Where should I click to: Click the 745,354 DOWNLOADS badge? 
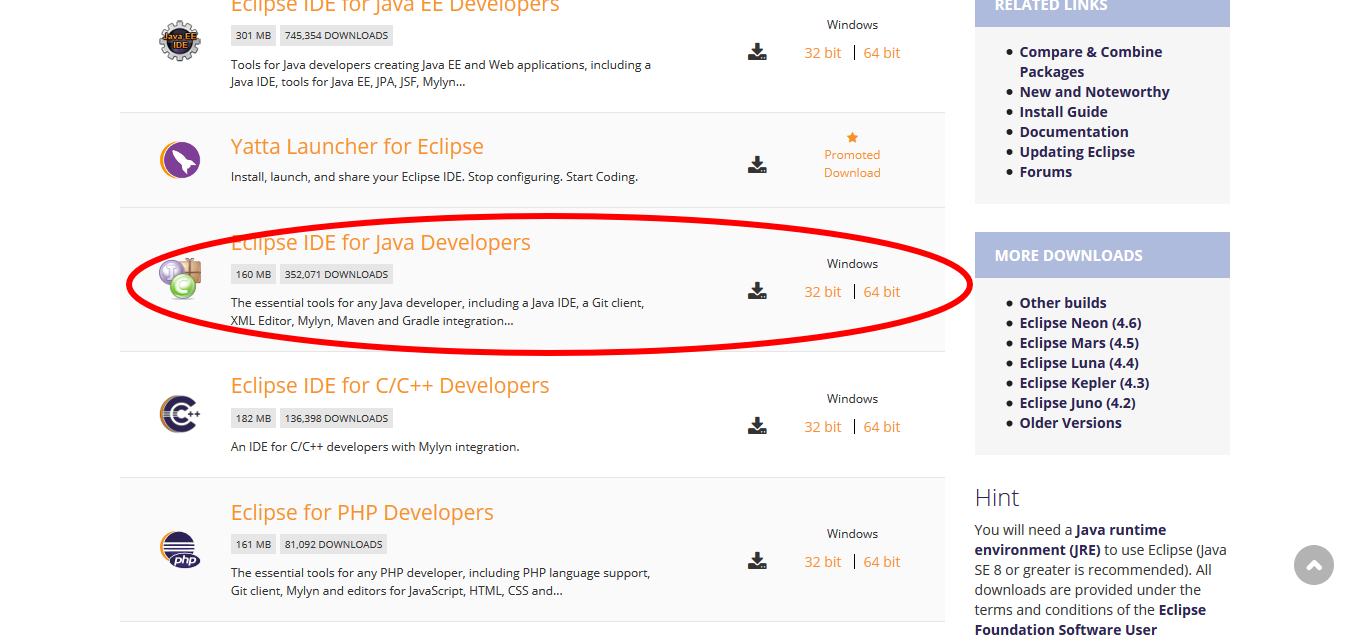336,36
